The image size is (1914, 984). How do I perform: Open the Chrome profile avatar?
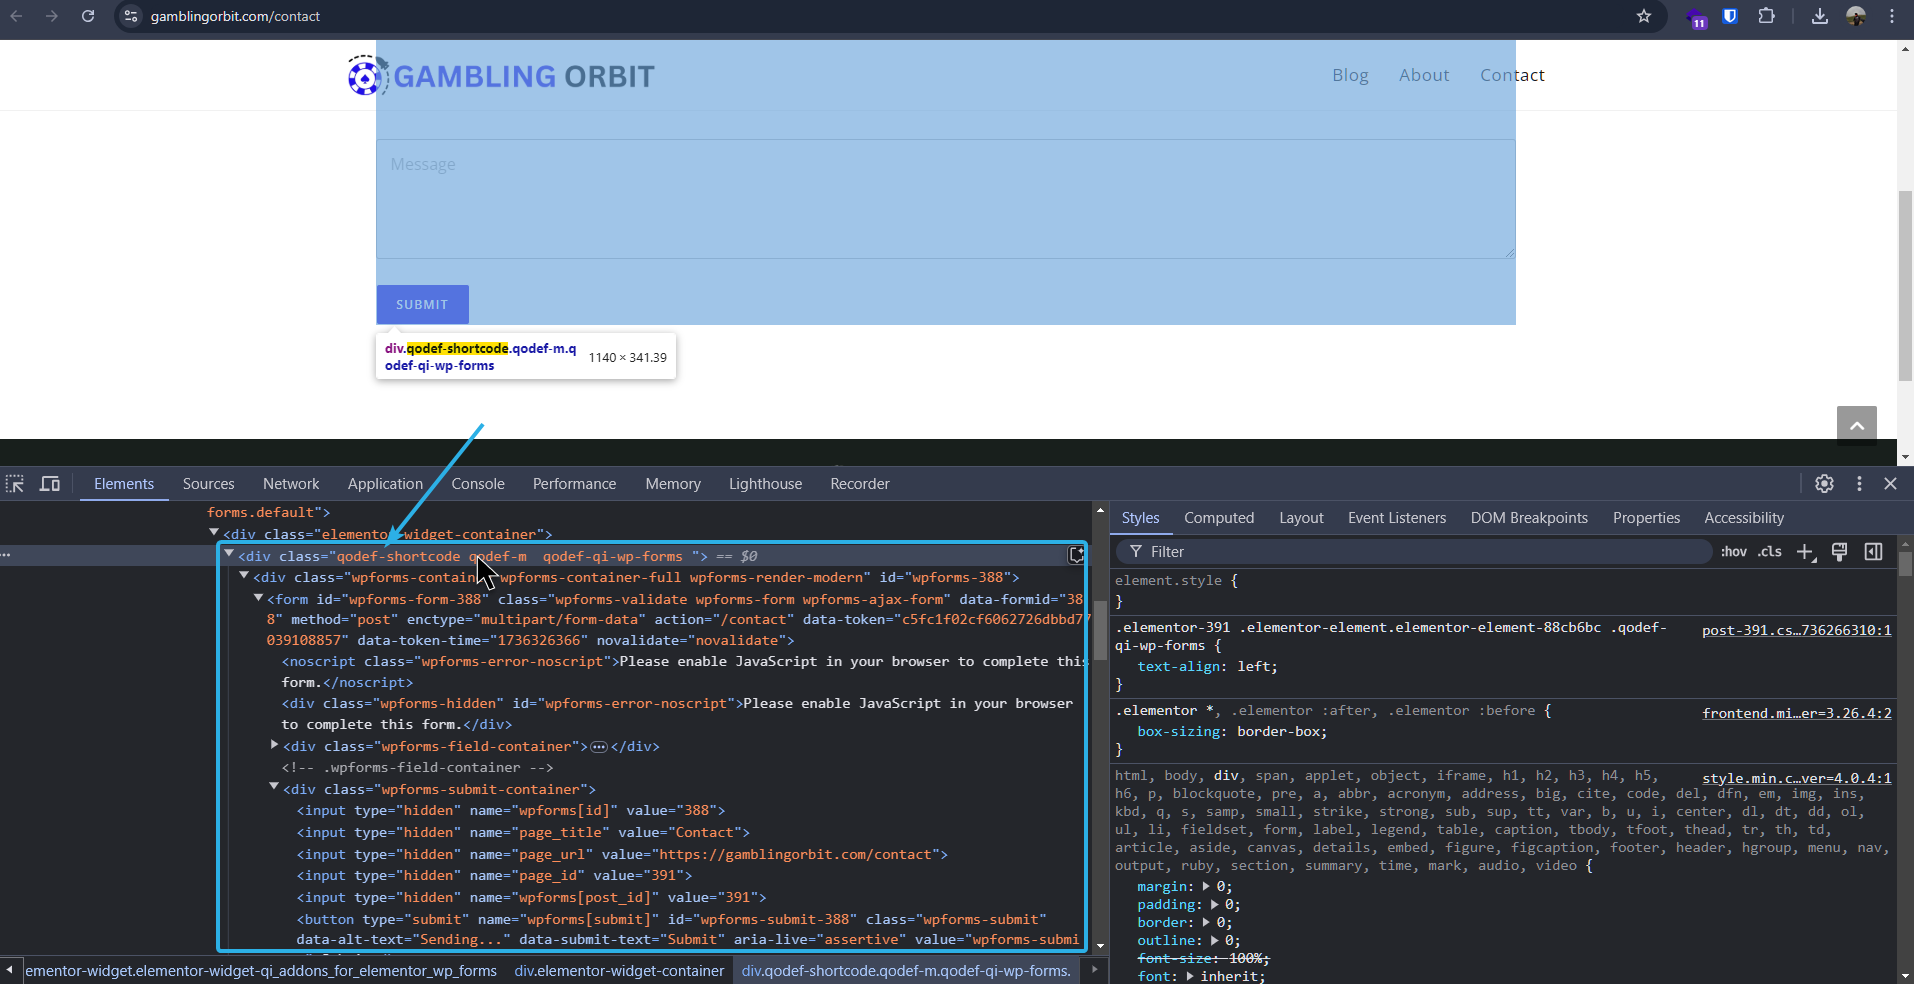pos(1856,16)
